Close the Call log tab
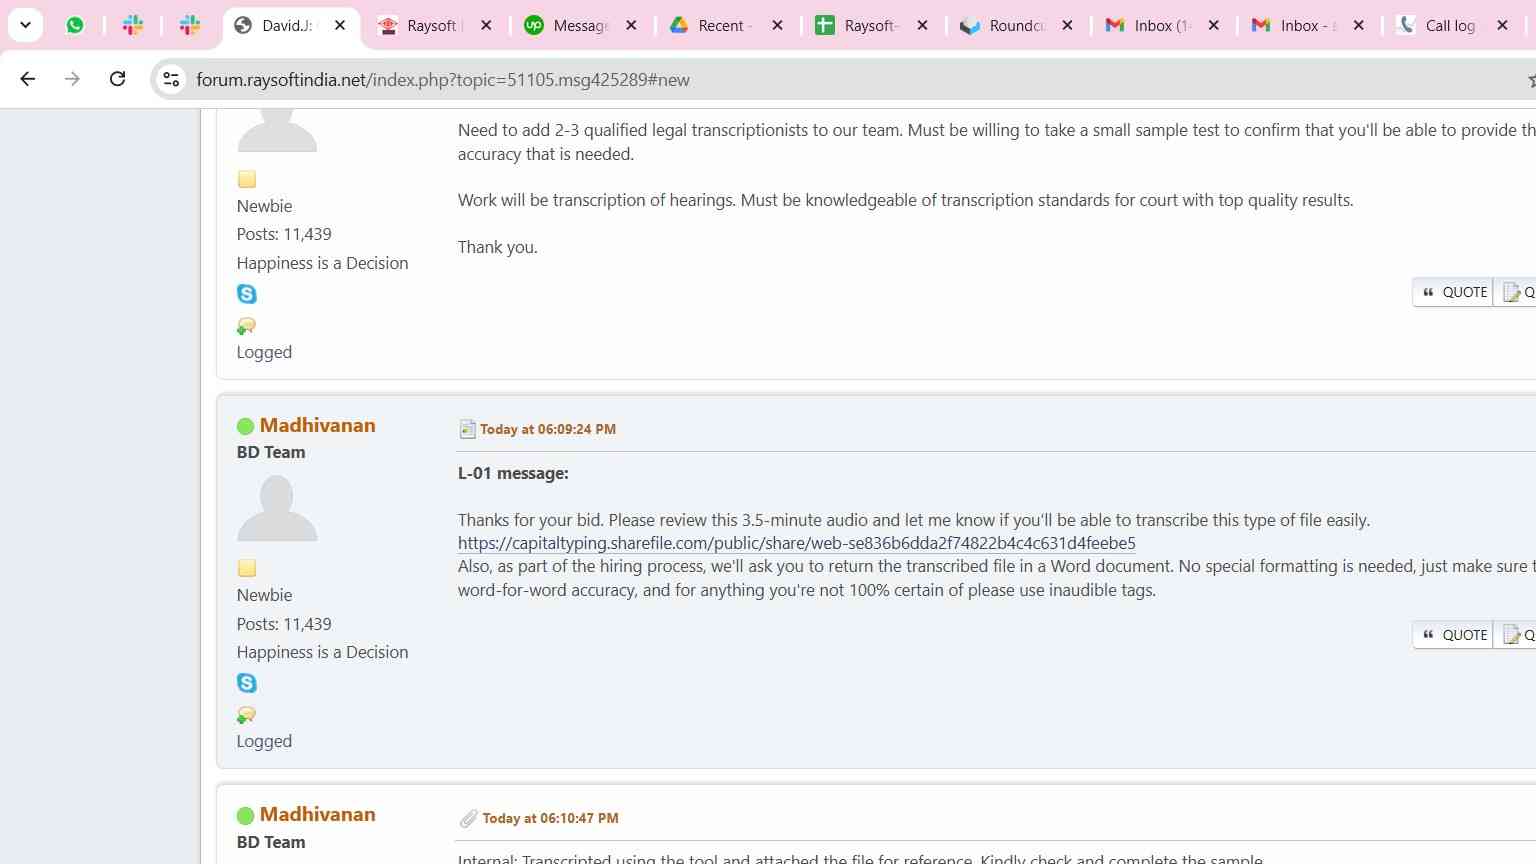1536x864 pixels. tap(1502, 25)
